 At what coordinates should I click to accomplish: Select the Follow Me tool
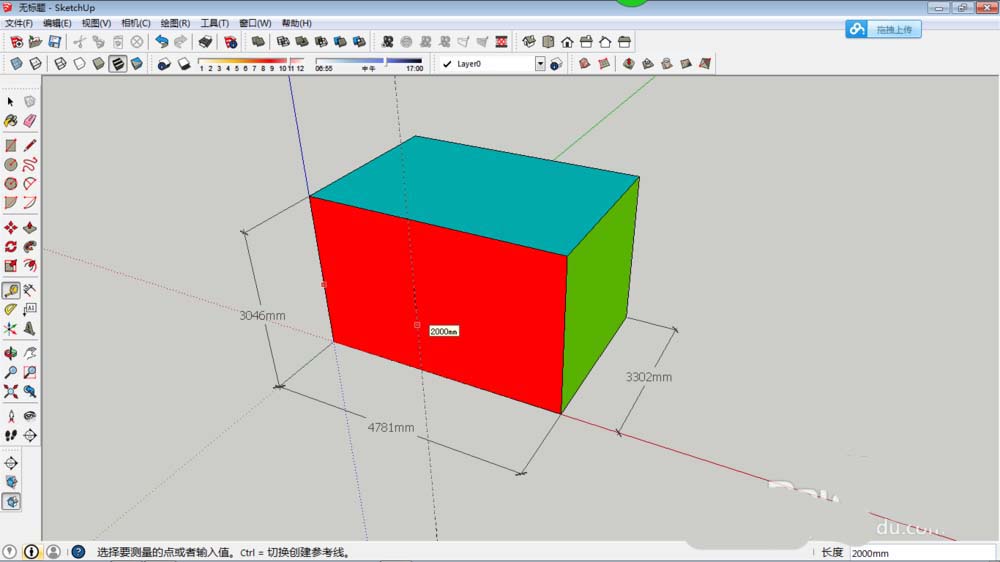(x=29, y=247)
